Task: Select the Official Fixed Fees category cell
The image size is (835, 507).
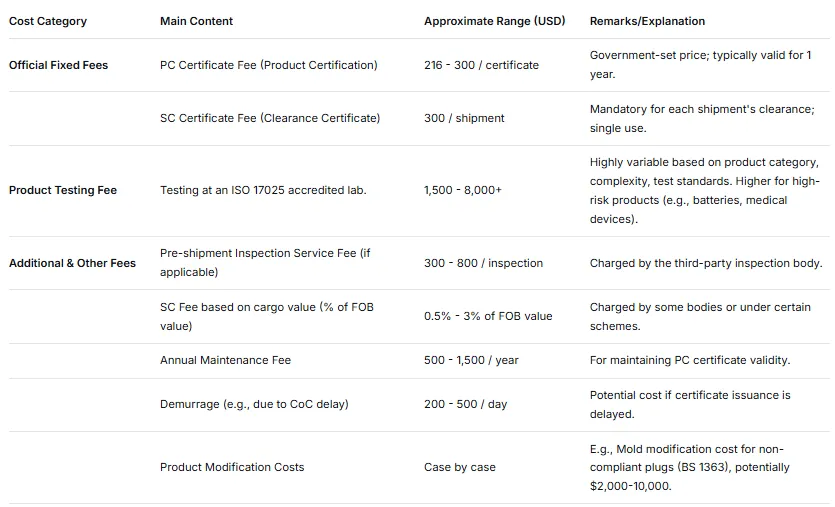Action: pos(58,65)
